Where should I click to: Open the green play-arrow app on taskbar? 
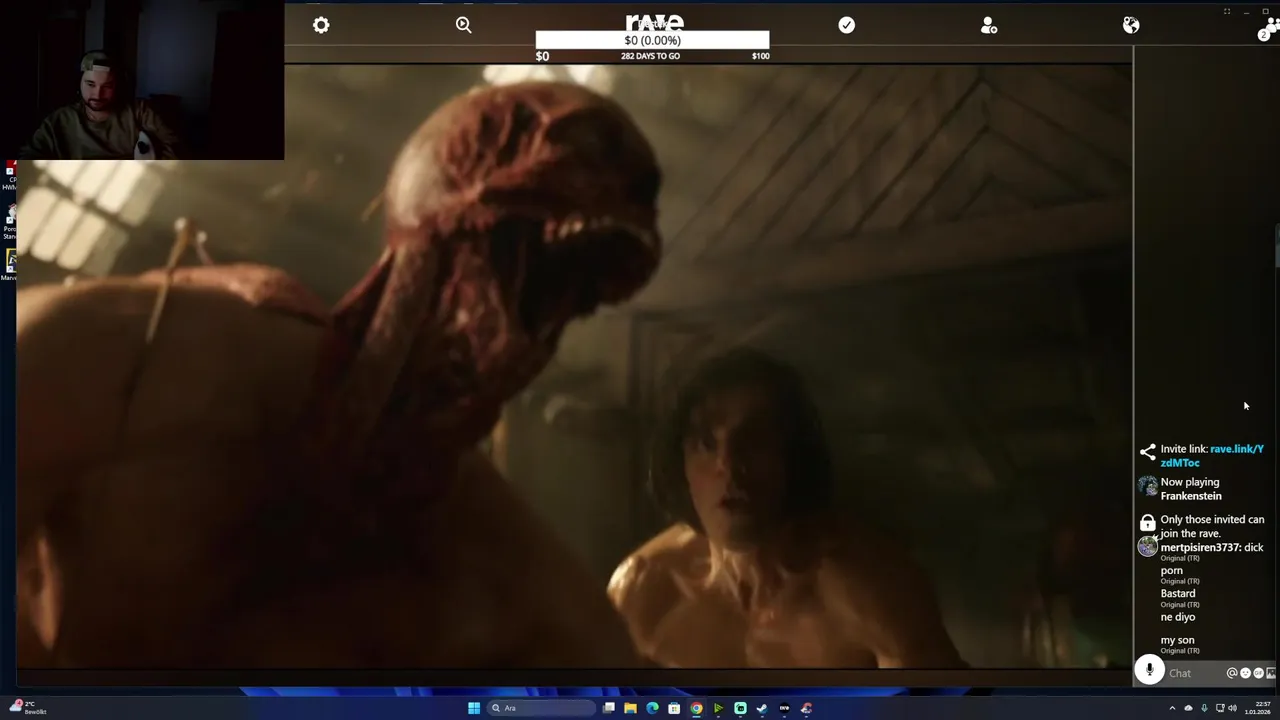[x=718, y=708]
